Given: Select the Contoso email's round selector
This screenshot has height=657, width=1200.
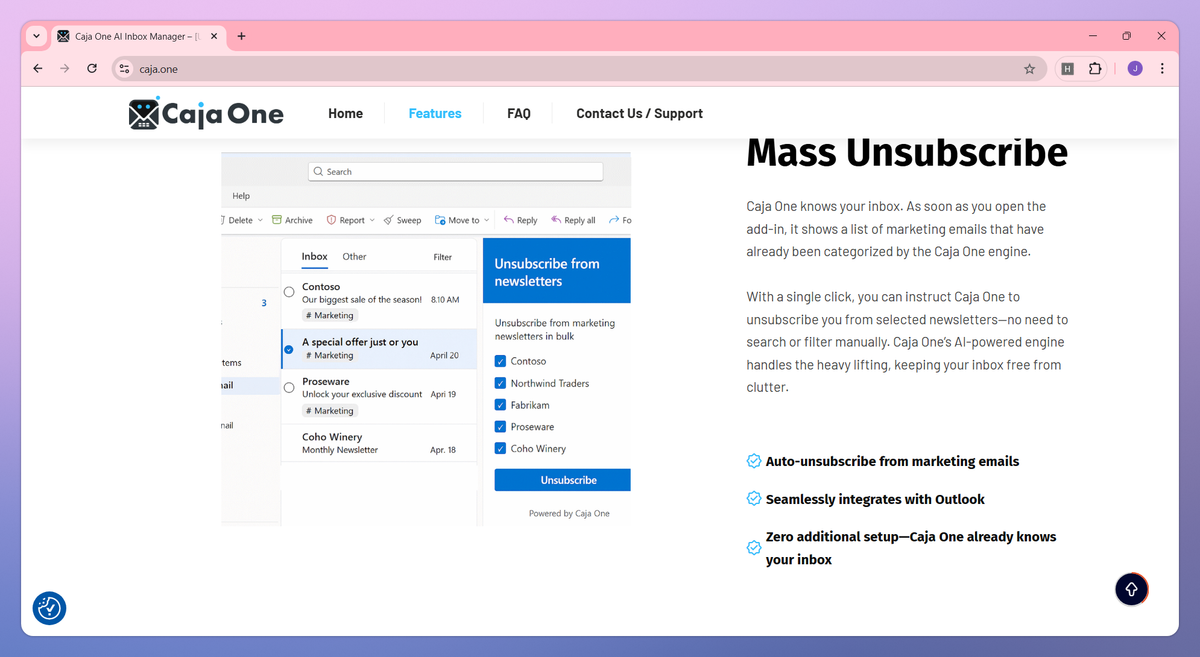Looking at the screenshot, I should coord(289,292).
